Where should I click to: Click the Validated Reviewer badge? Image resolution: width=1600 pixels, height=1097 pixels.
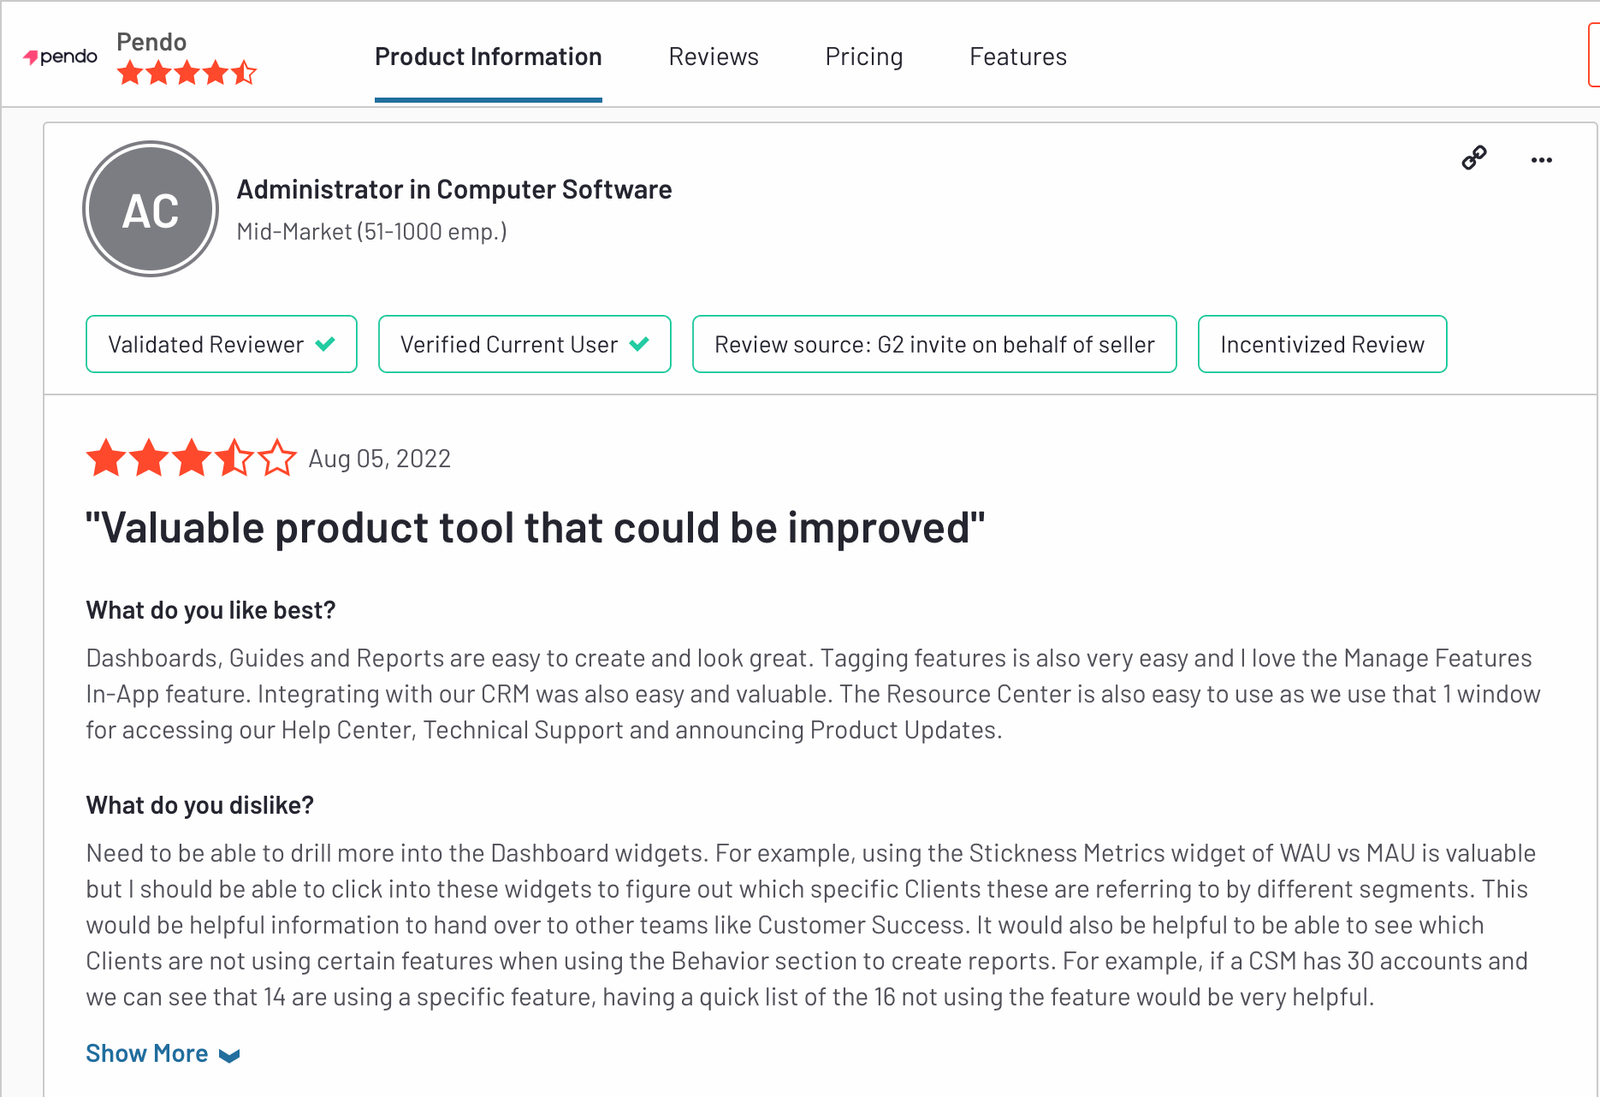[x=221, y=344]
